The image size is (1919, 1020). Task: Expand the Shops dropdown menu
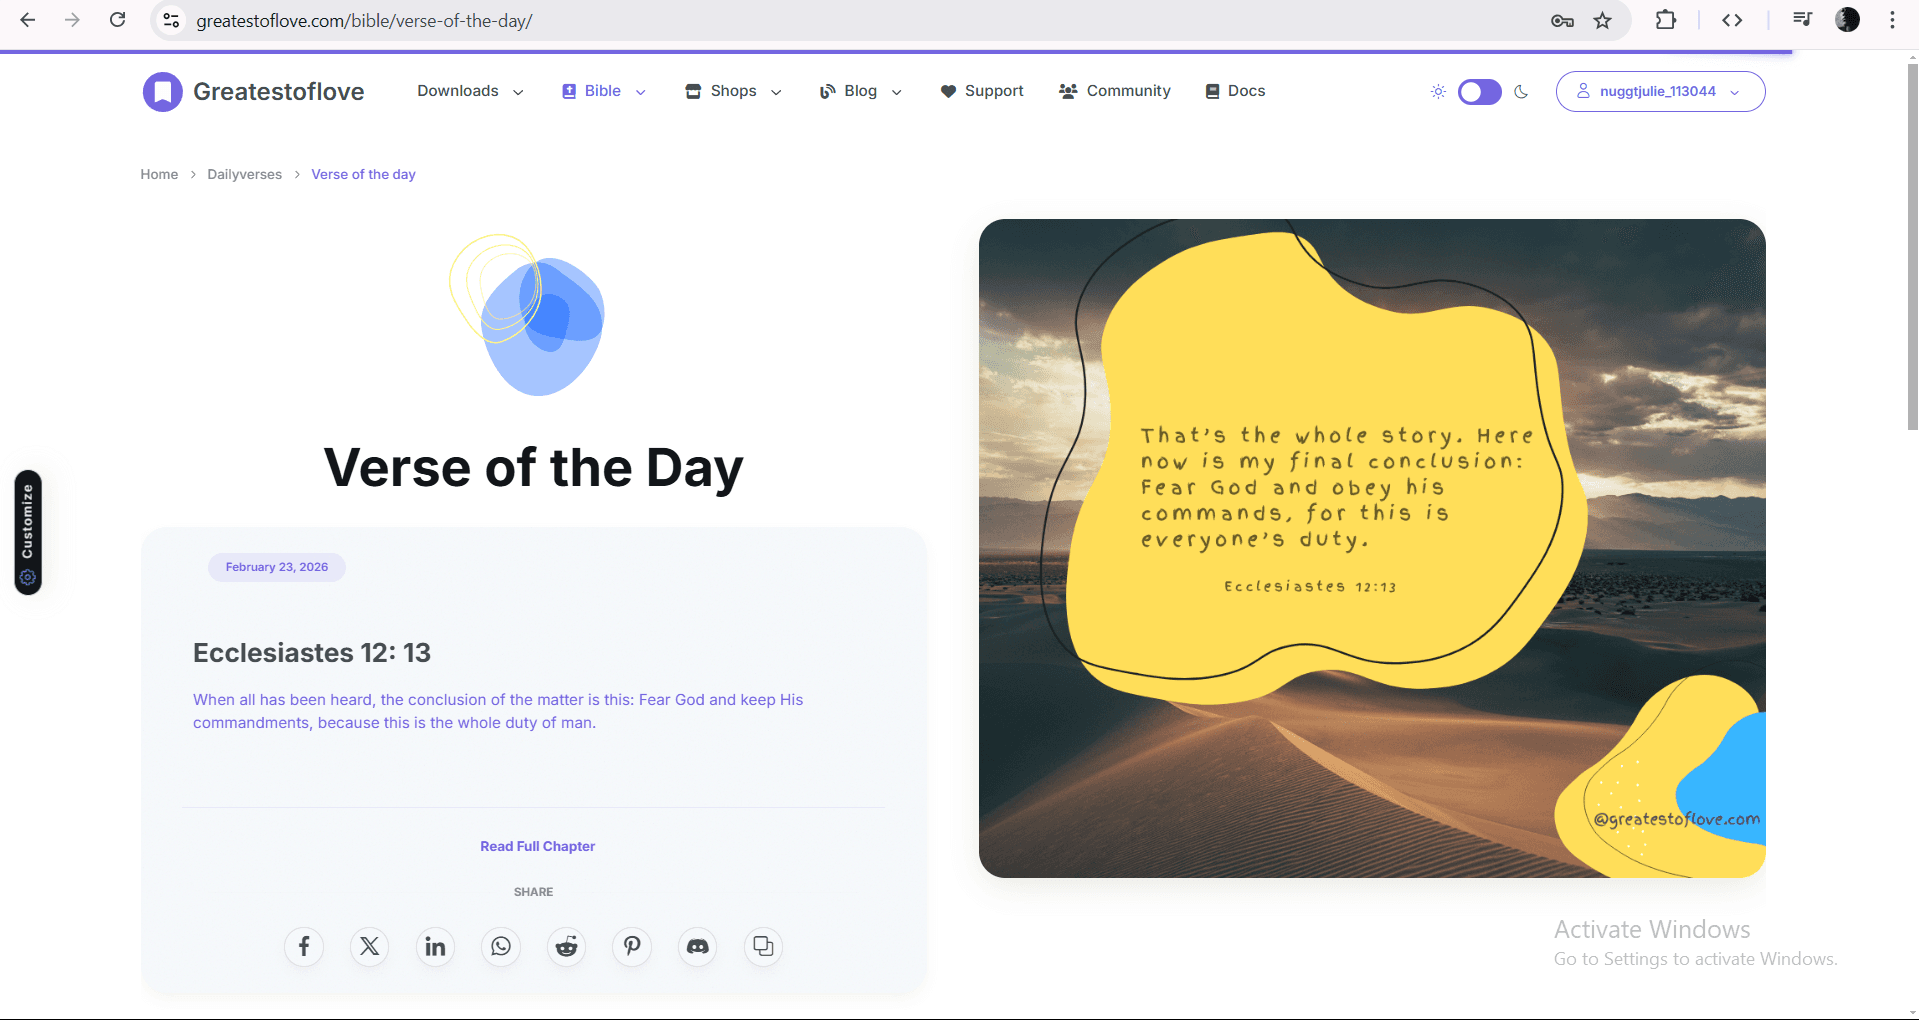[733, 91]
